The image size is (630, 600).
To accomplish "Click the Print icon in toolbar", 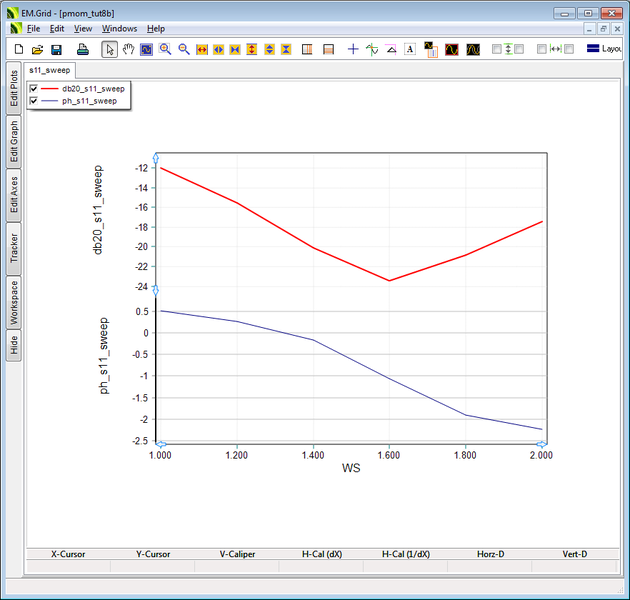I will [x=84, y=49].
